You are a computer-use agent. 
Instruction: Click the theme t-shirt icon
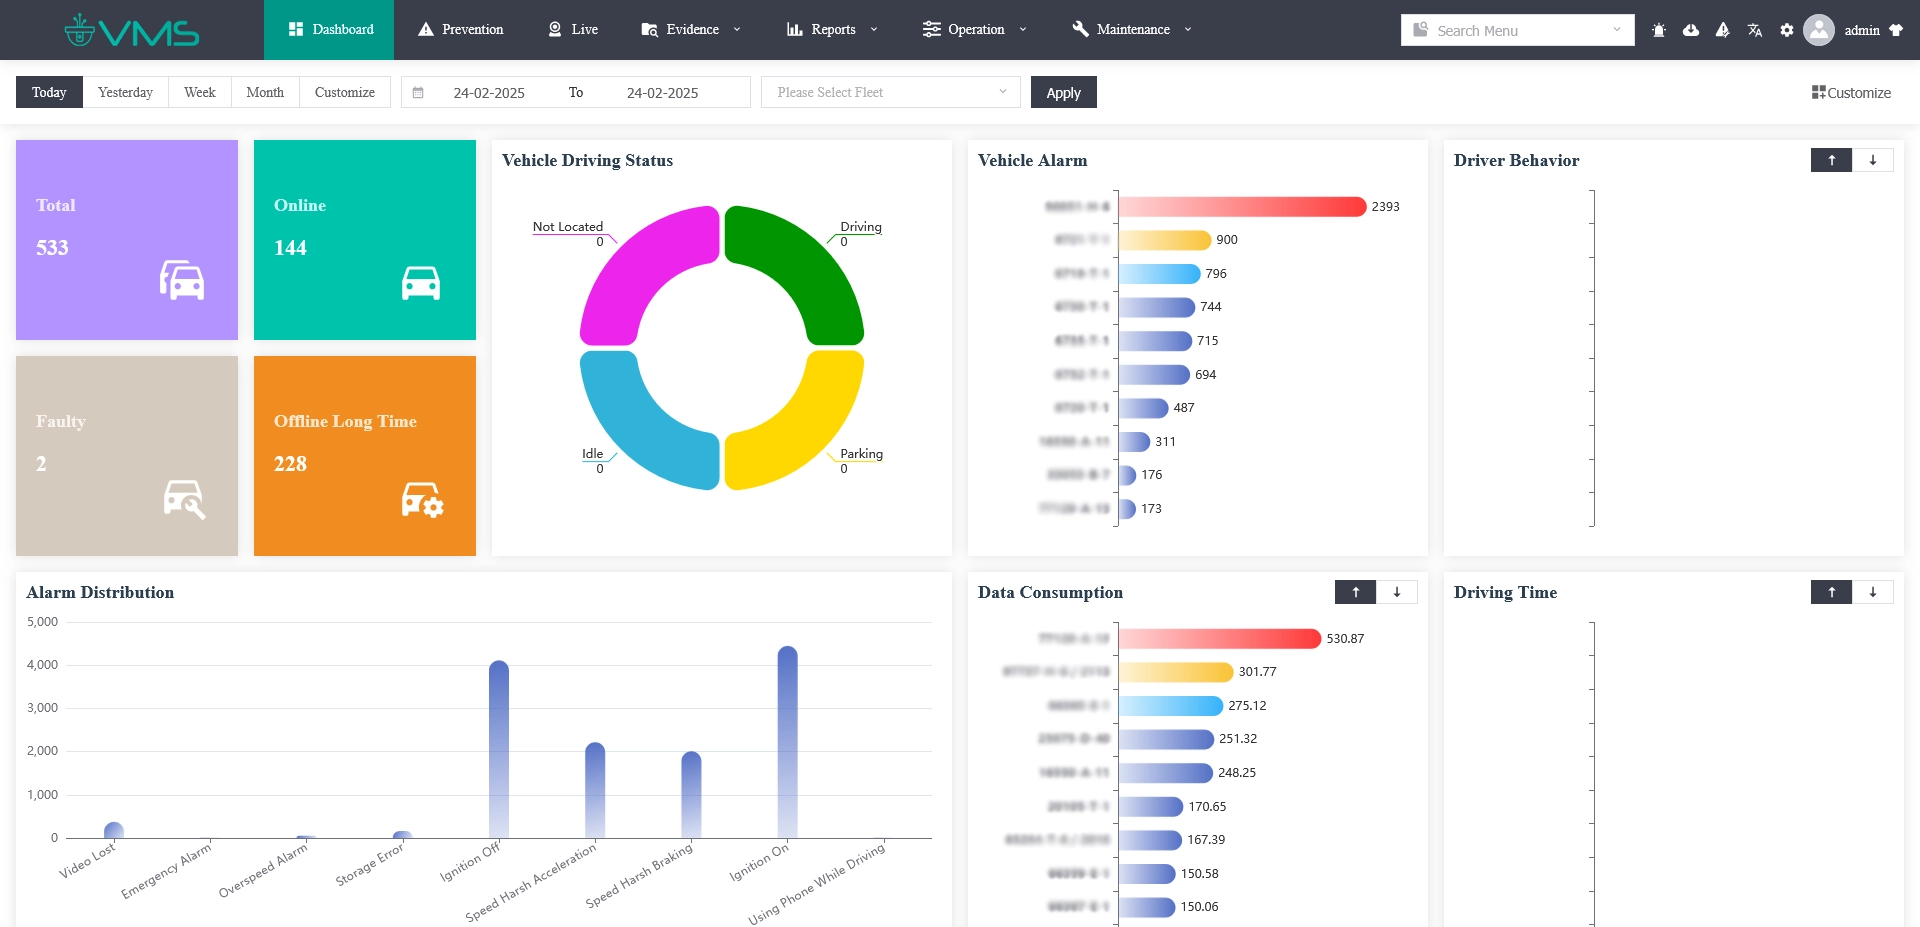(1896, 30)
